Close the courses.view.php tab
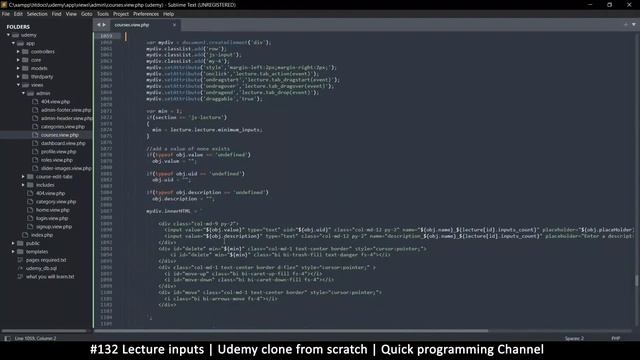Screen dimensions: 640x360 (174, 25)
